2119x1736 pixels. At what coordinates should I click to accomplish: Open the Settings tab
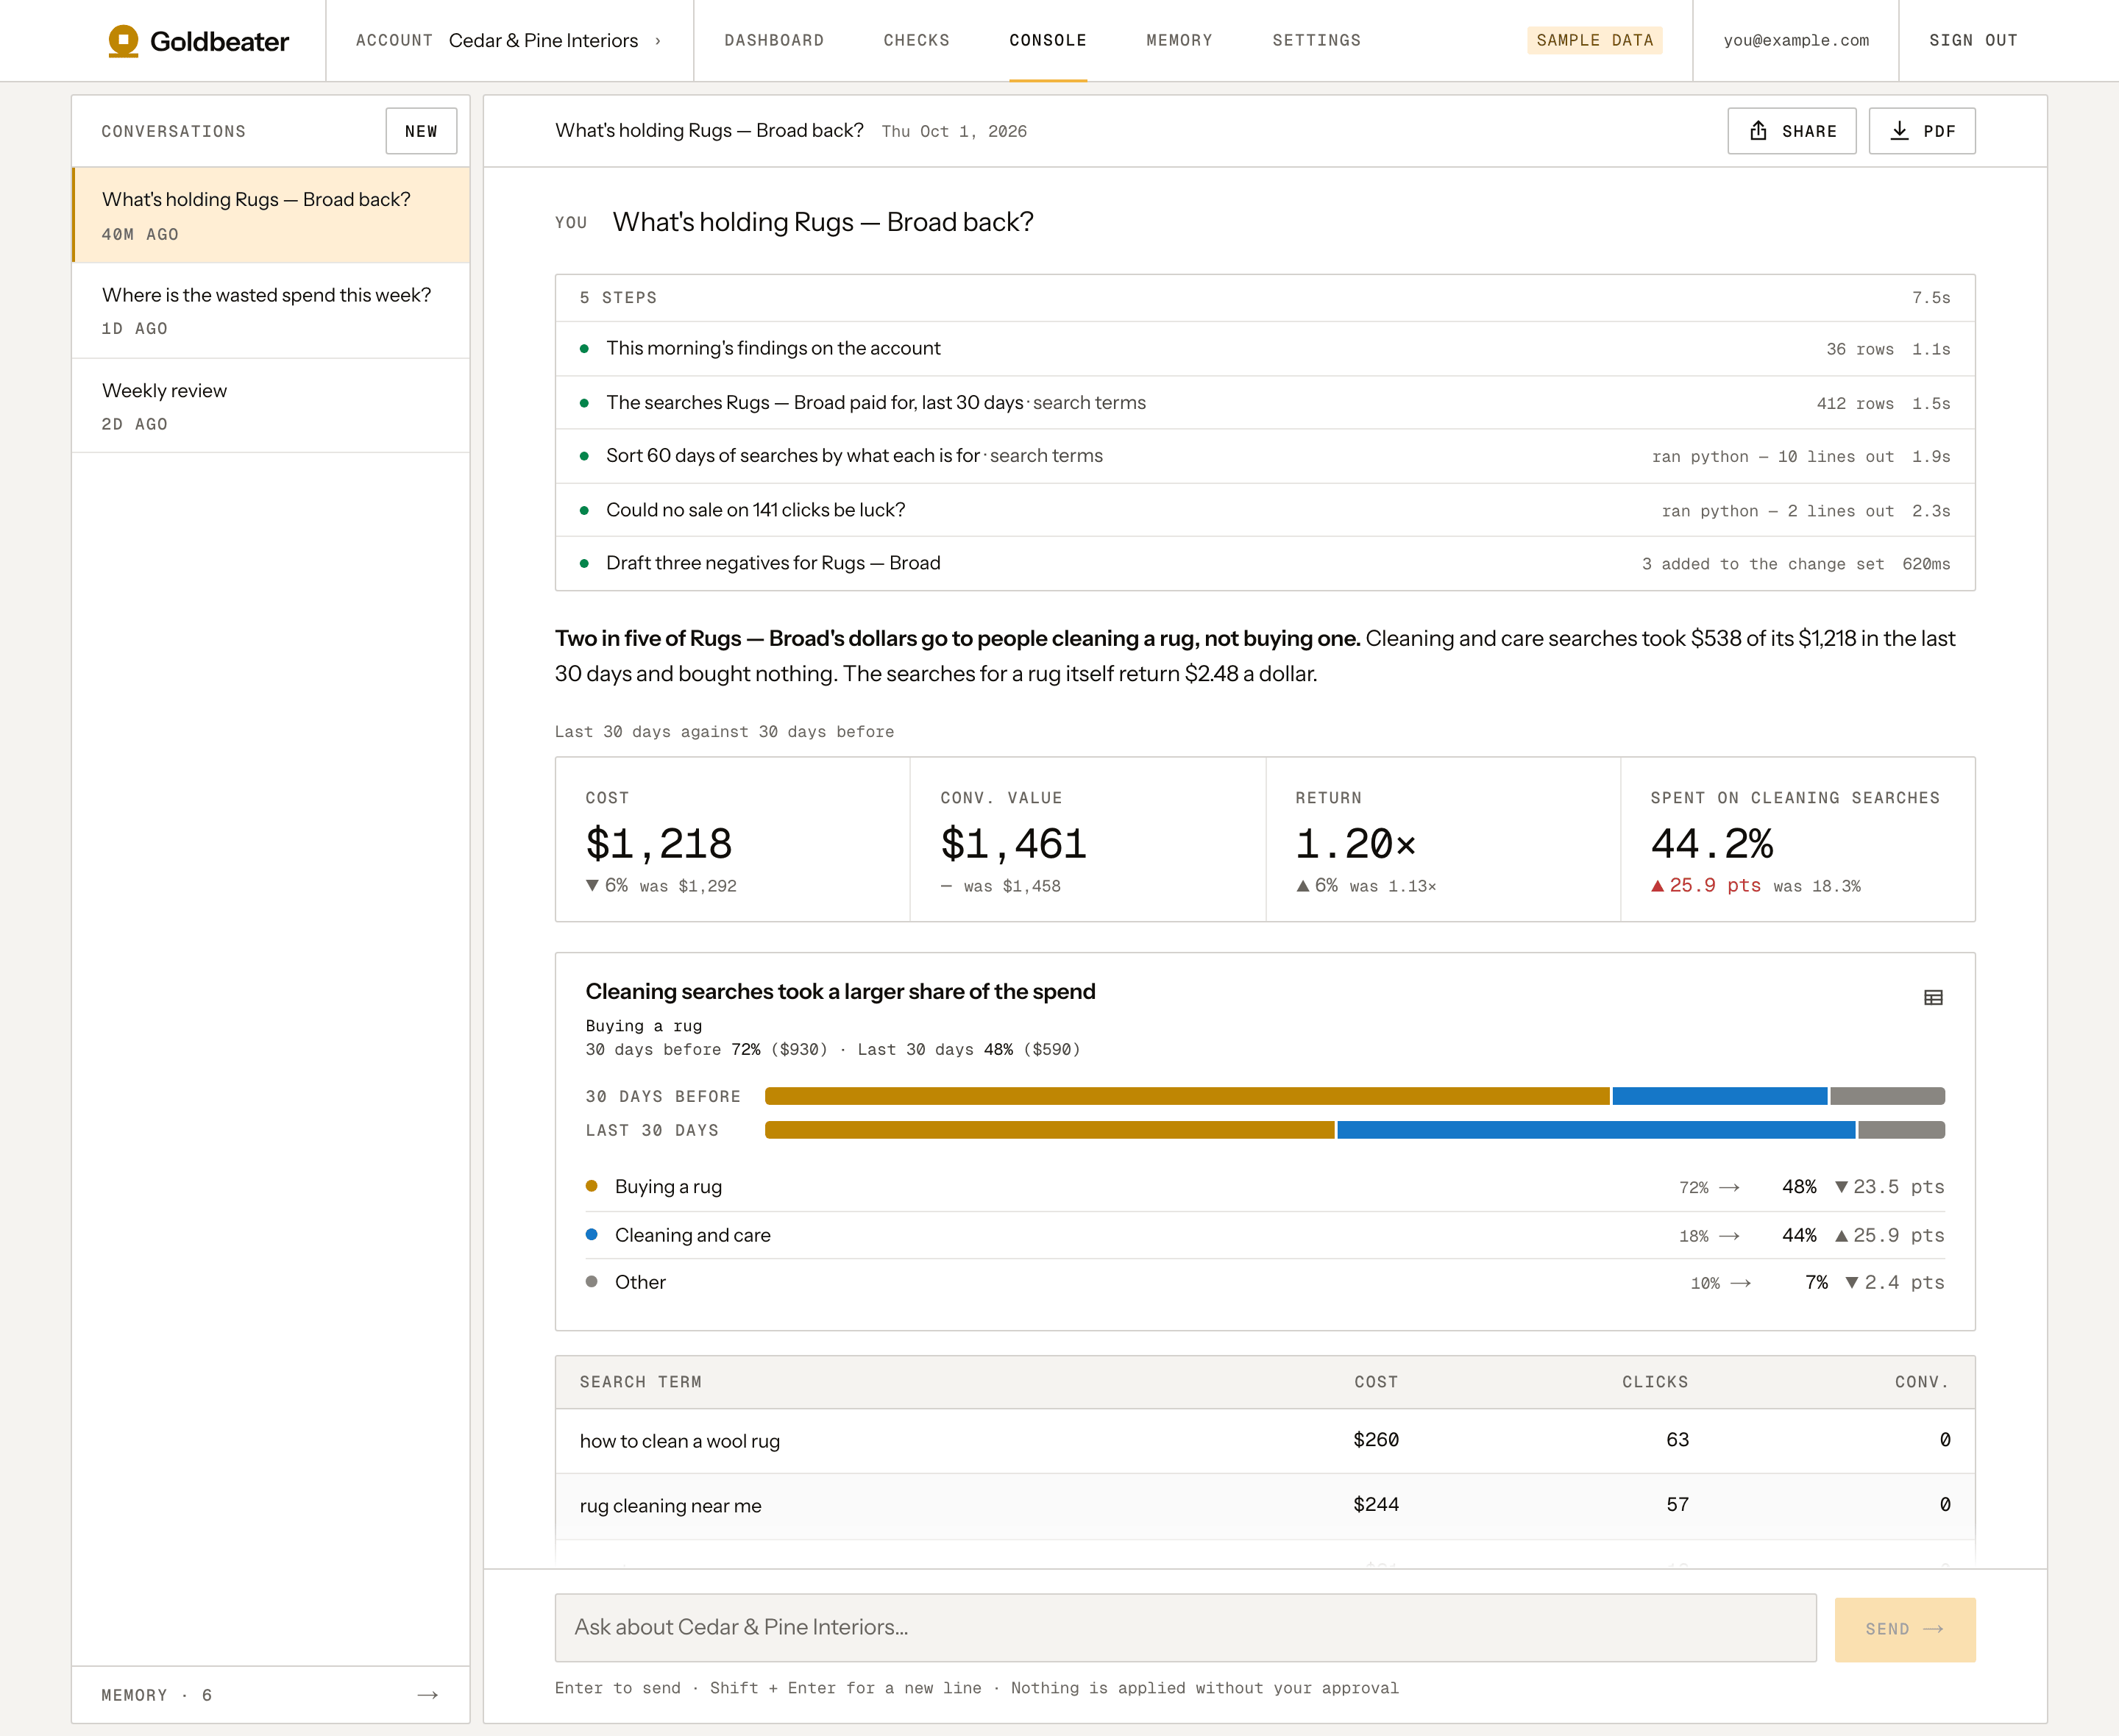click(1316, 41)
